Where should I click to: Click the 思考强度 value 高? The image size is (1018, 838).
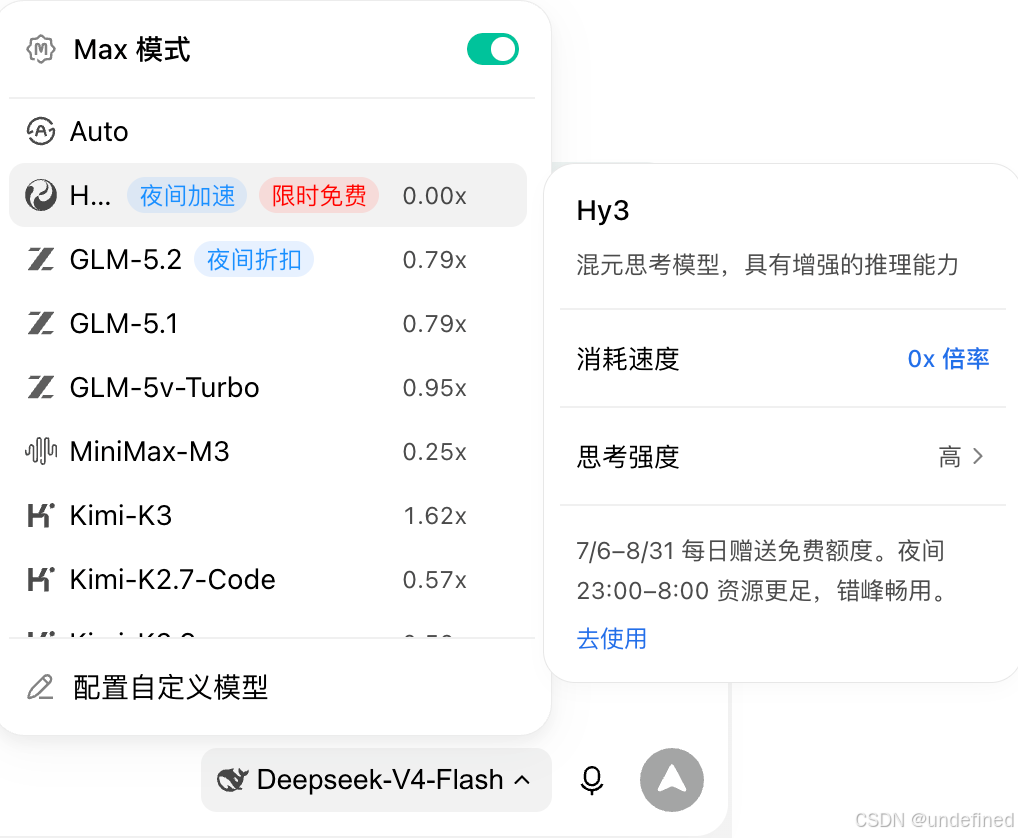pyautogui.click(x=950, y=457)
